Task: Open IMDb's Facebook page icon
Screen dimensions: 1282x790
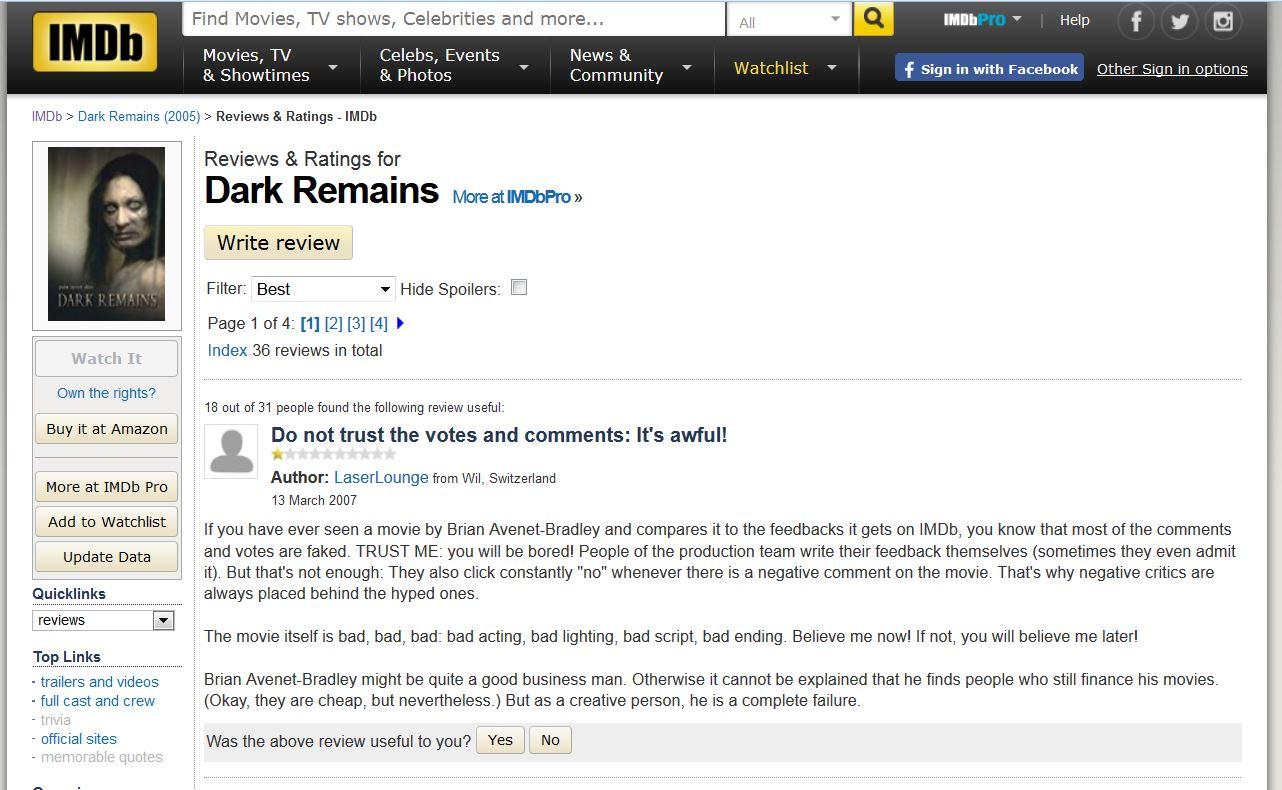Action: (1135, 21)
